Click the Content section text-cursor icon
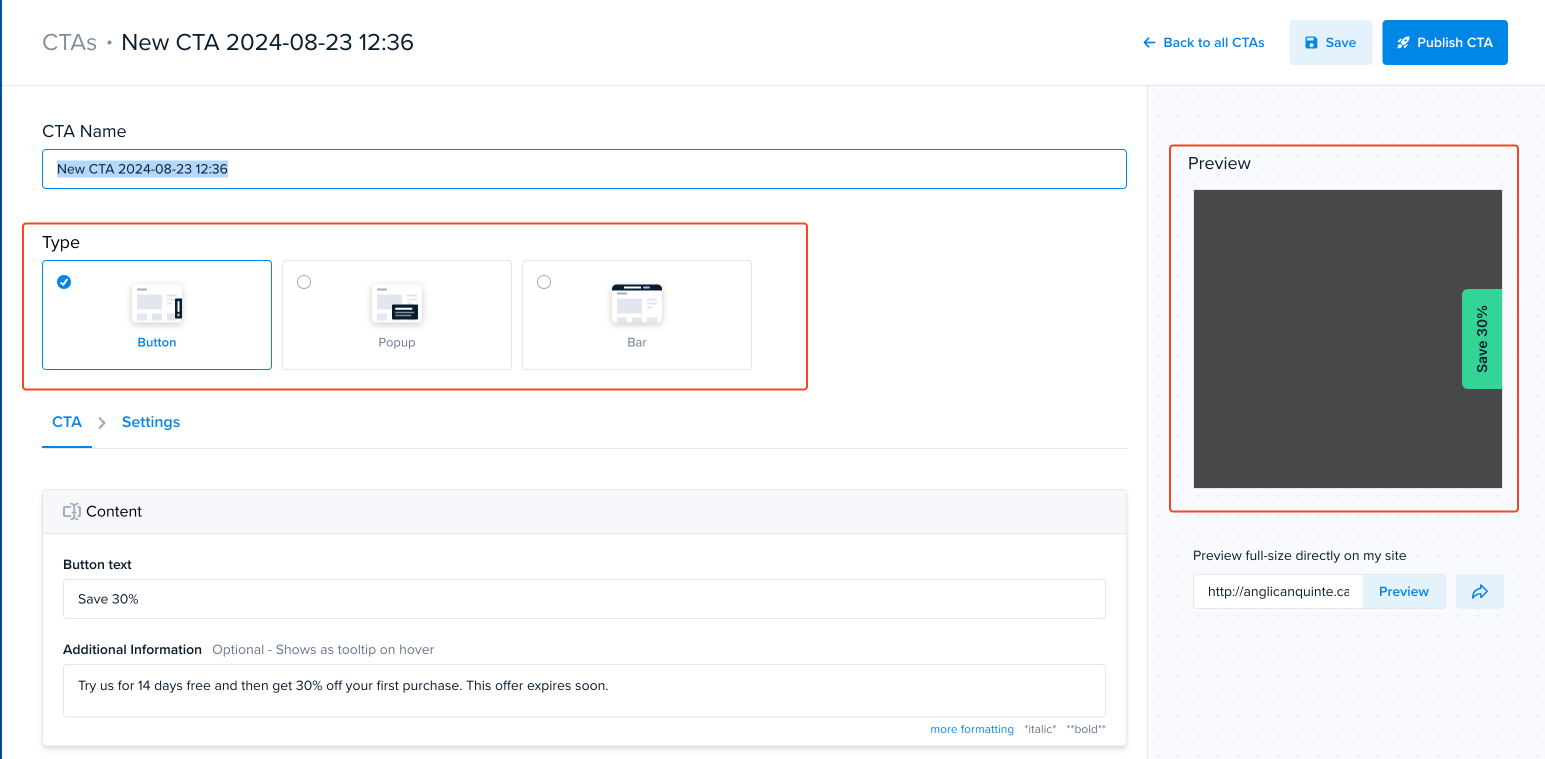The height and width of the screenshot is (759, 1545). (x=72, y=511)
